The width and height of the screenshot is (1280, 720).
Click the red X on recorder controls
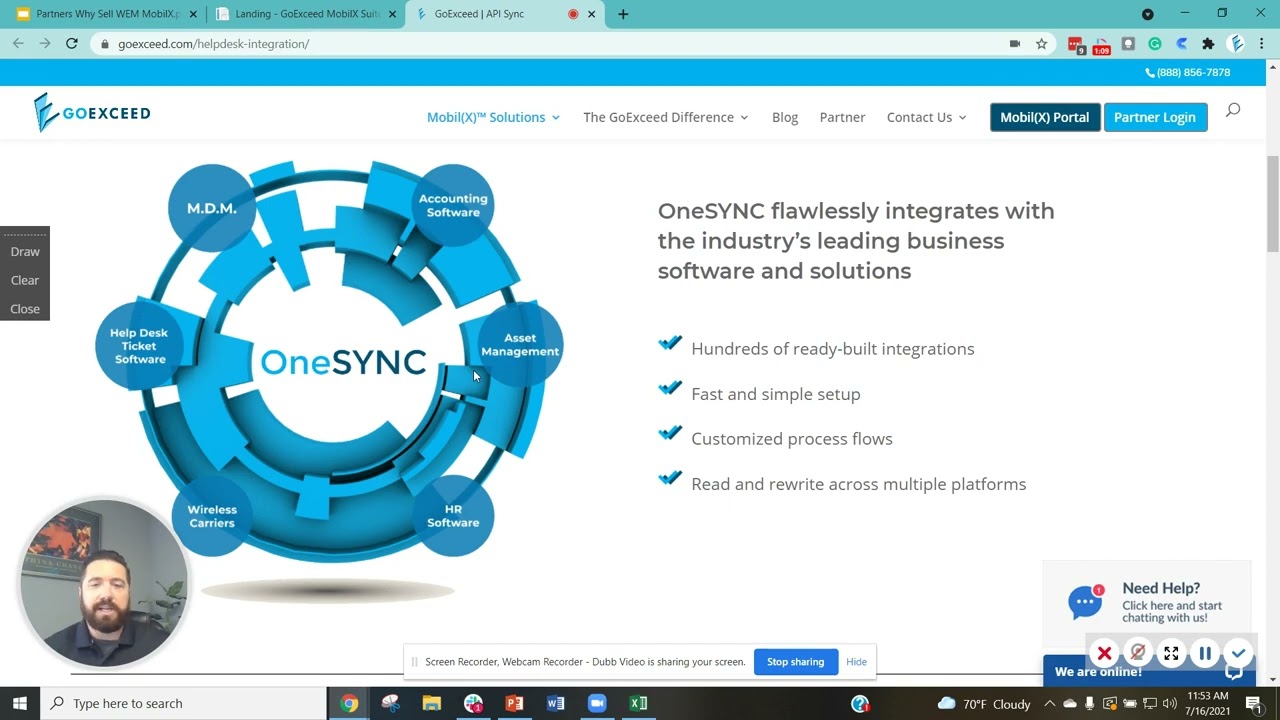point(1104,654)
